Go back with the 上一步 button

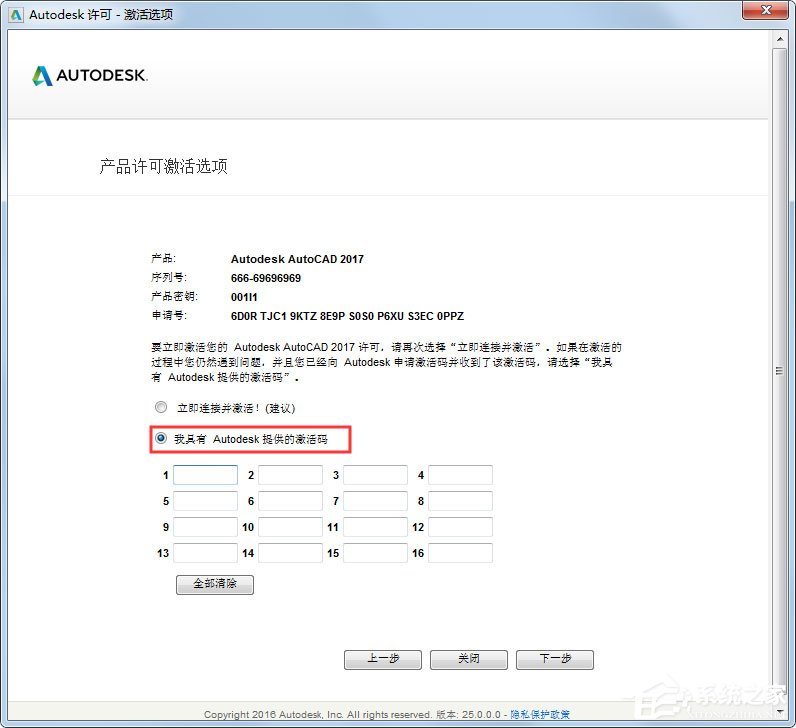coord(382,659)
